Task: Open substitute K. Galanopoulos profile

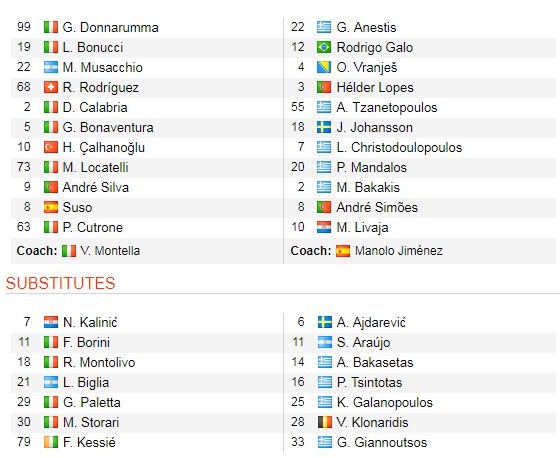Action: (x=385, y=403)
